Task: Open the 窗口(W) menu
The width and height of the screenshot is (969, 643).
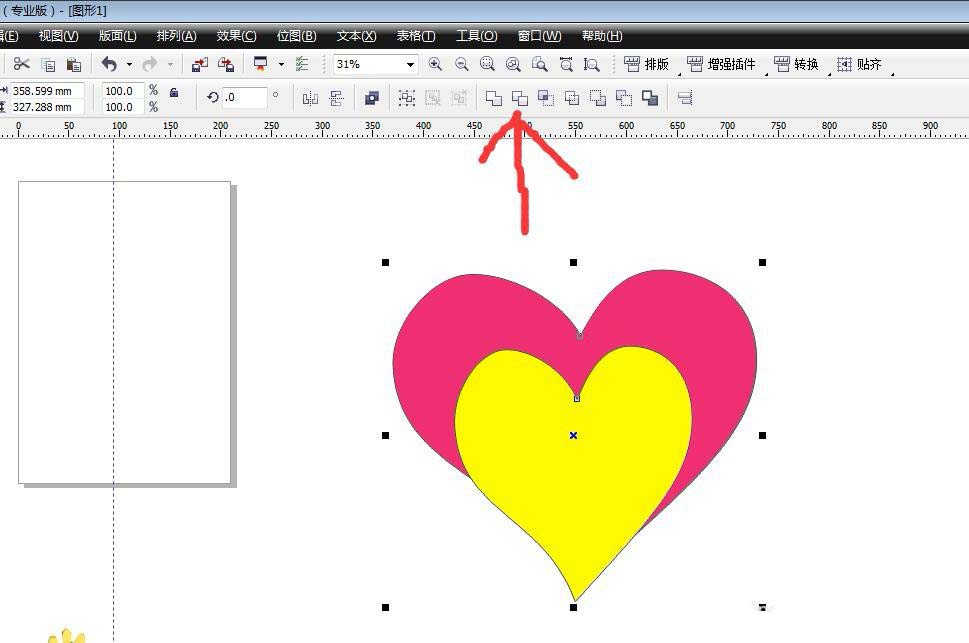Action: pyautogui.click(x=540, y=36)
